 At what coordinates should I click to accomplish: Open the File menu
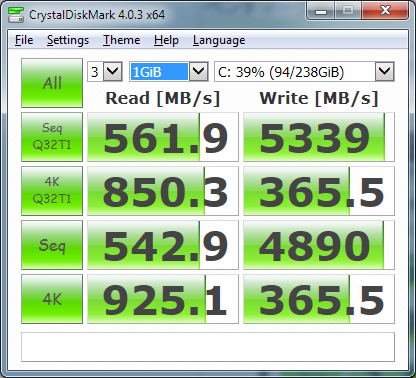24,40
